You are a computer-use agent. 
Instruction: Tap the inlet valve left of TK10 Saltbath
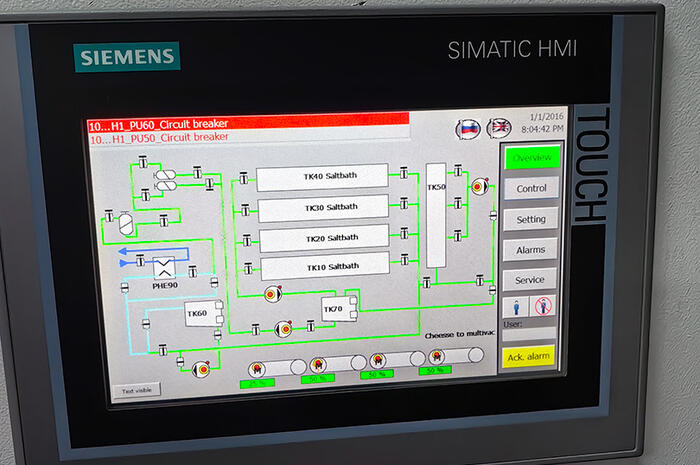click(248, 269)
